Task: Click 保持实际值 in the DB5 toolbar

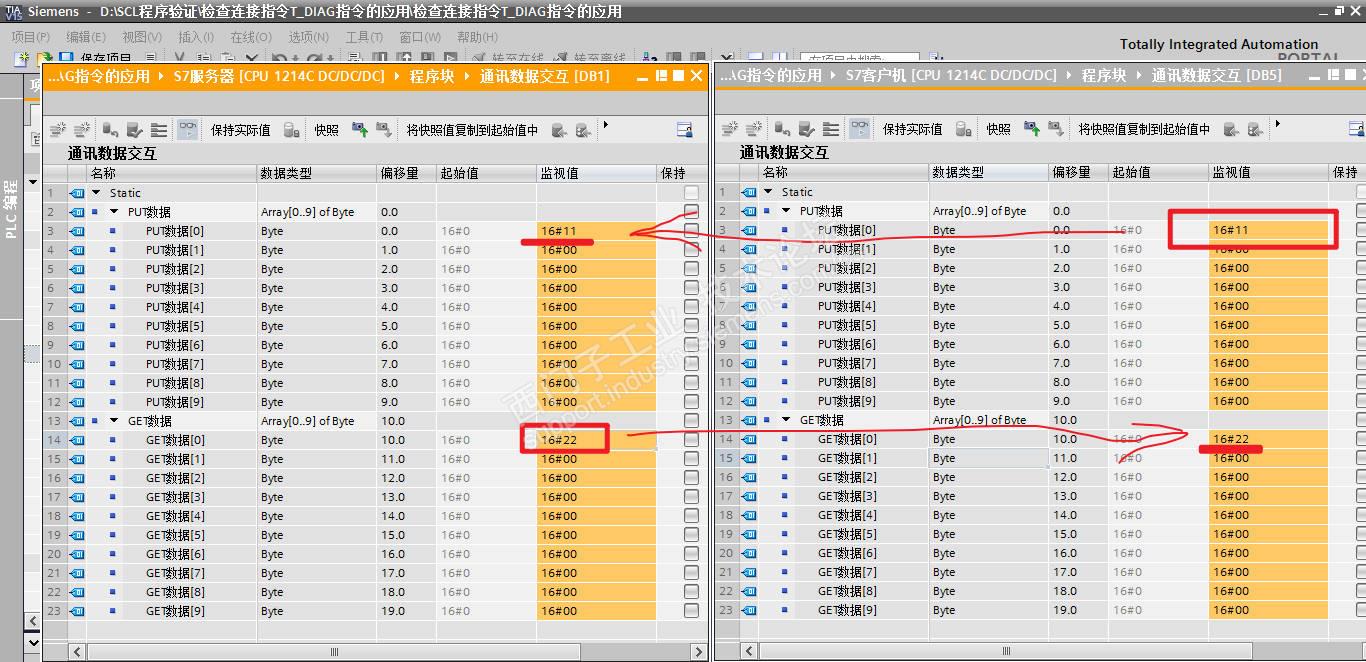Action: point(912,129)
